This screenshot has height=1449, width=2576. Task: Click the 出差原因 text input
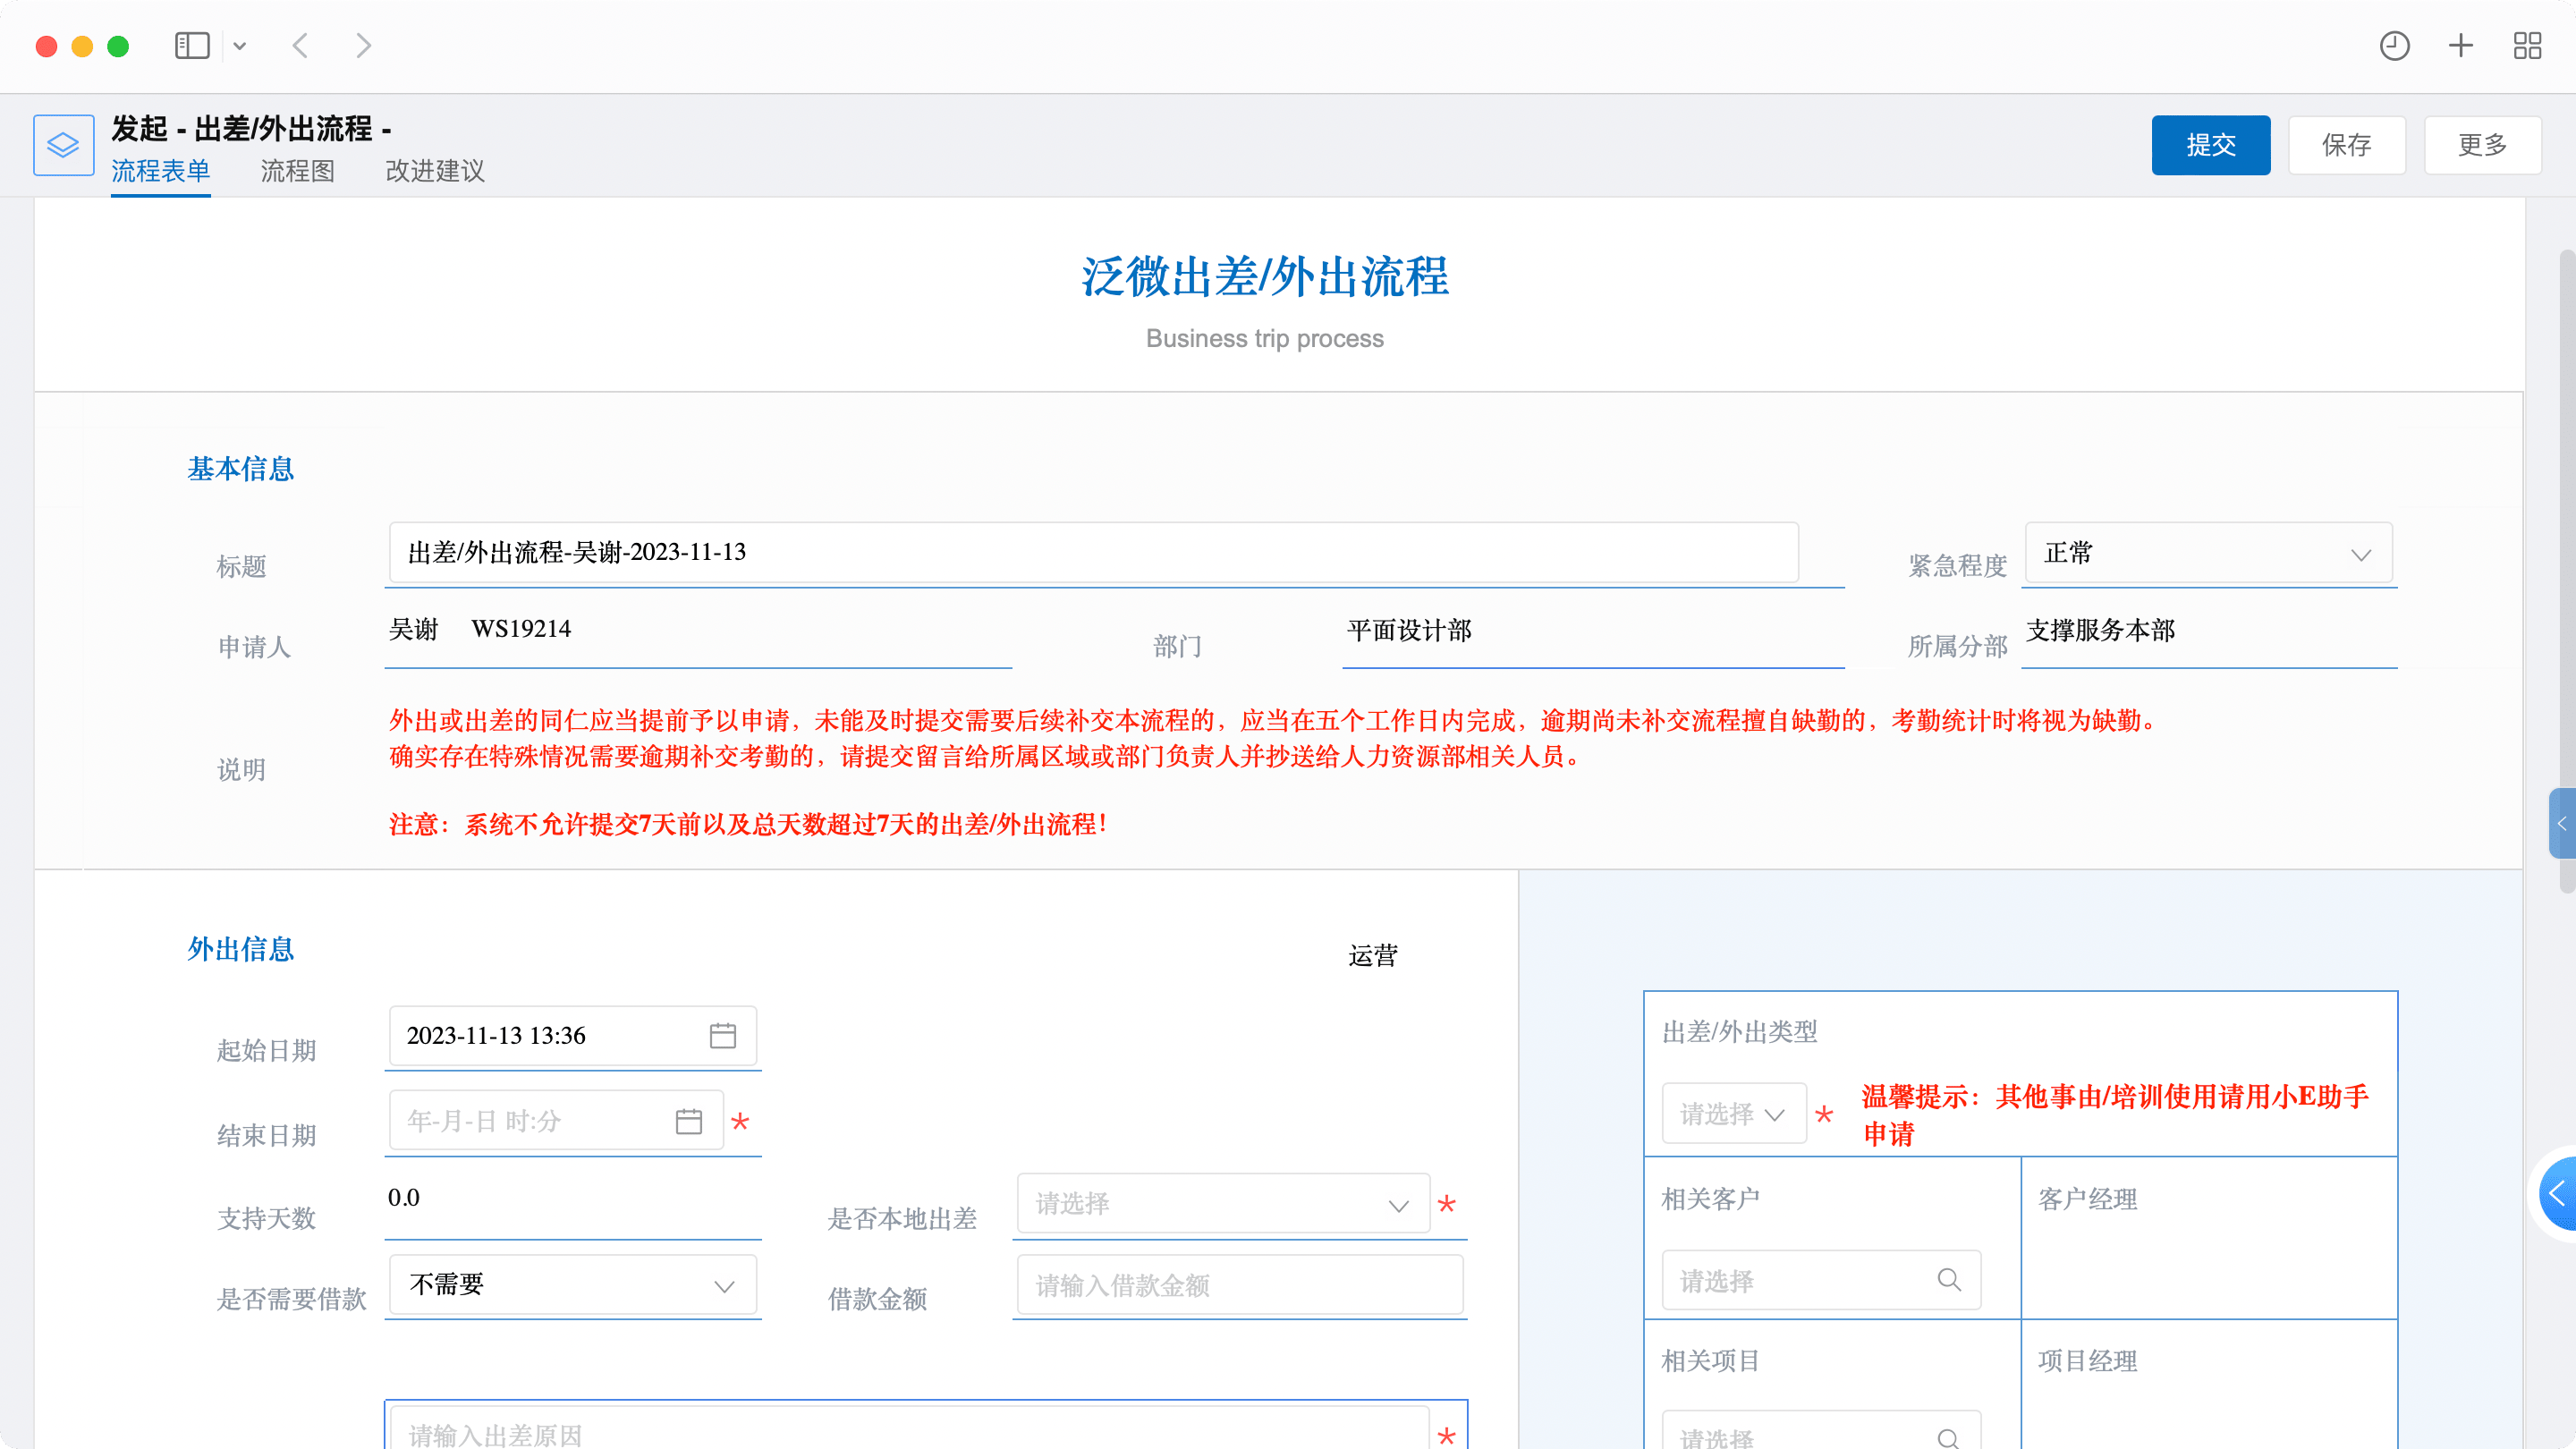coord(909,1428)
